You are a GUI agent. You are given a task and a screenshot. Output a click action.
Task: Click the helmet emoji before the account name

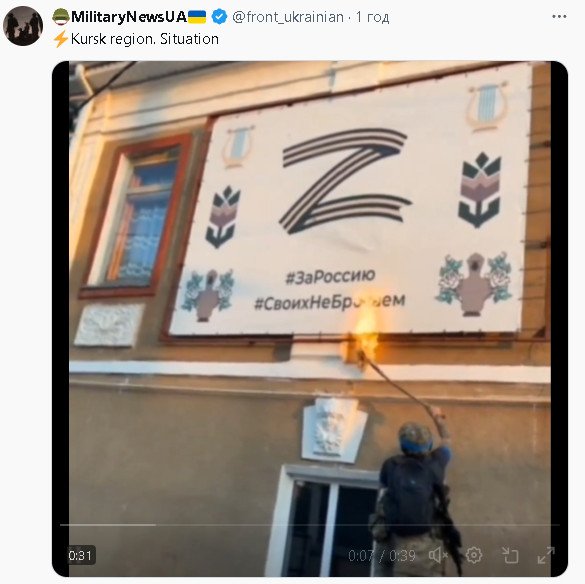pyautogui.click(x=61, y=17)
